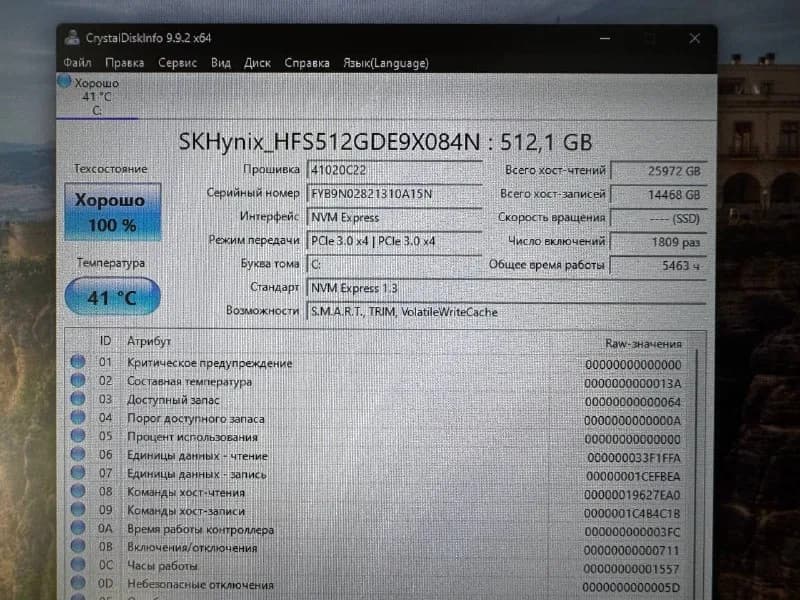Open the Файл menu
The image size is (800, 600).
coord(78,63)
